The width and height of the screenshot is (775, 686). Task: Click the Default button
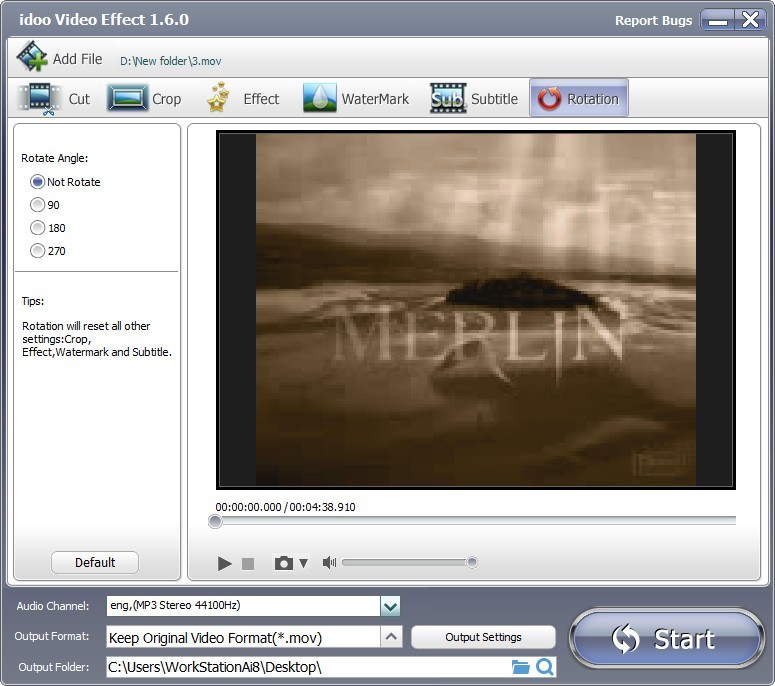pyautogui.click(x=95, y=562)
